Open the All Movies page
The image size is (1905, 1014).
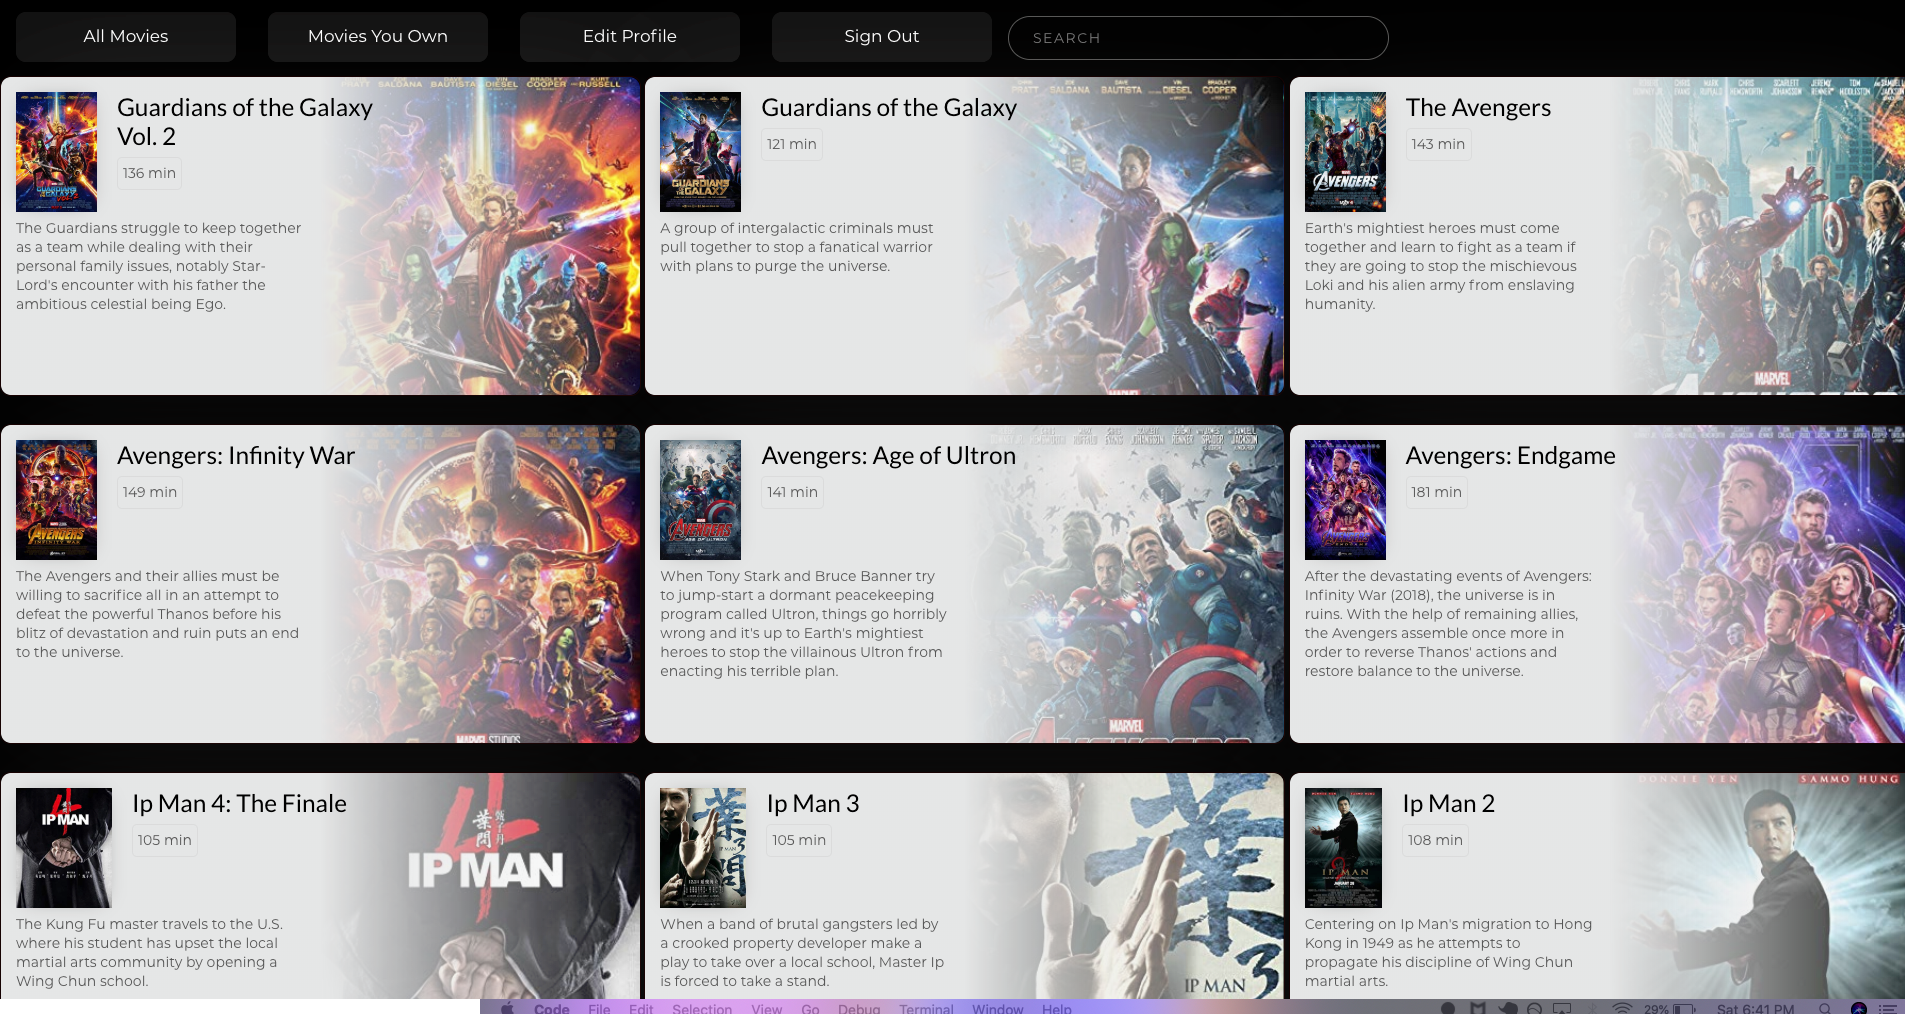[x=126, y=37]
